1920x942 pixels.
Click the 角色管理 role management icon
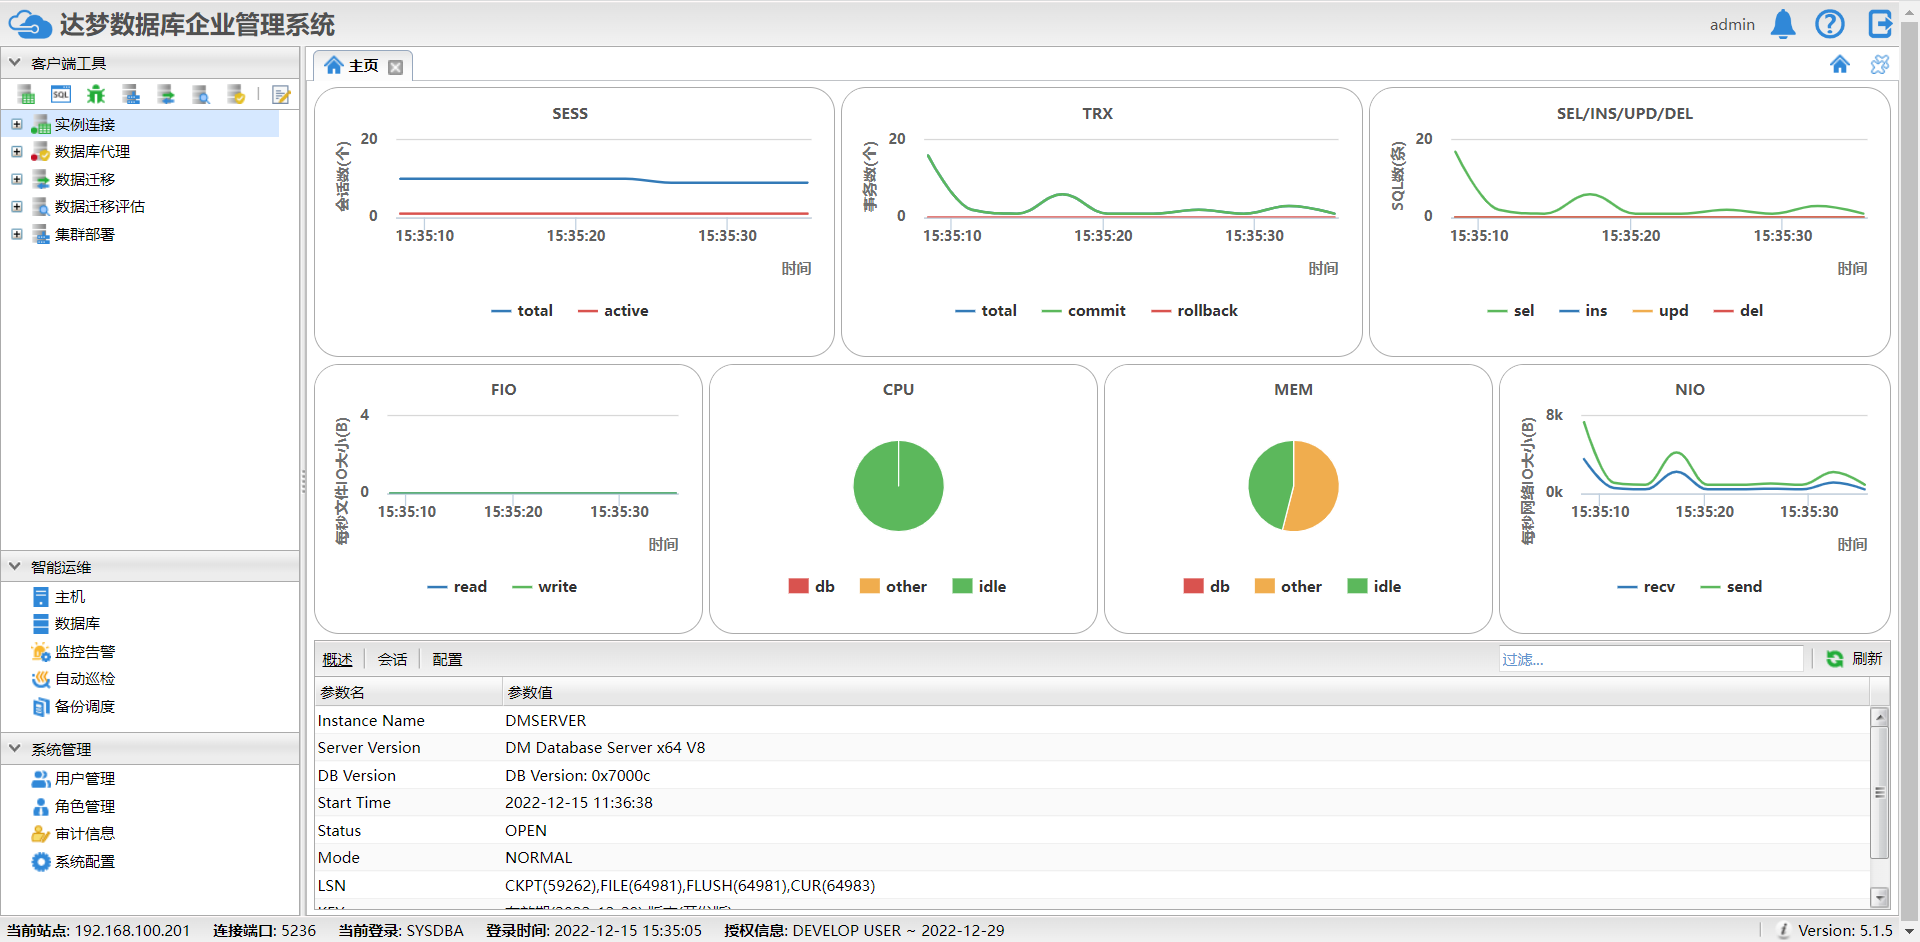[x=41, y=807]
